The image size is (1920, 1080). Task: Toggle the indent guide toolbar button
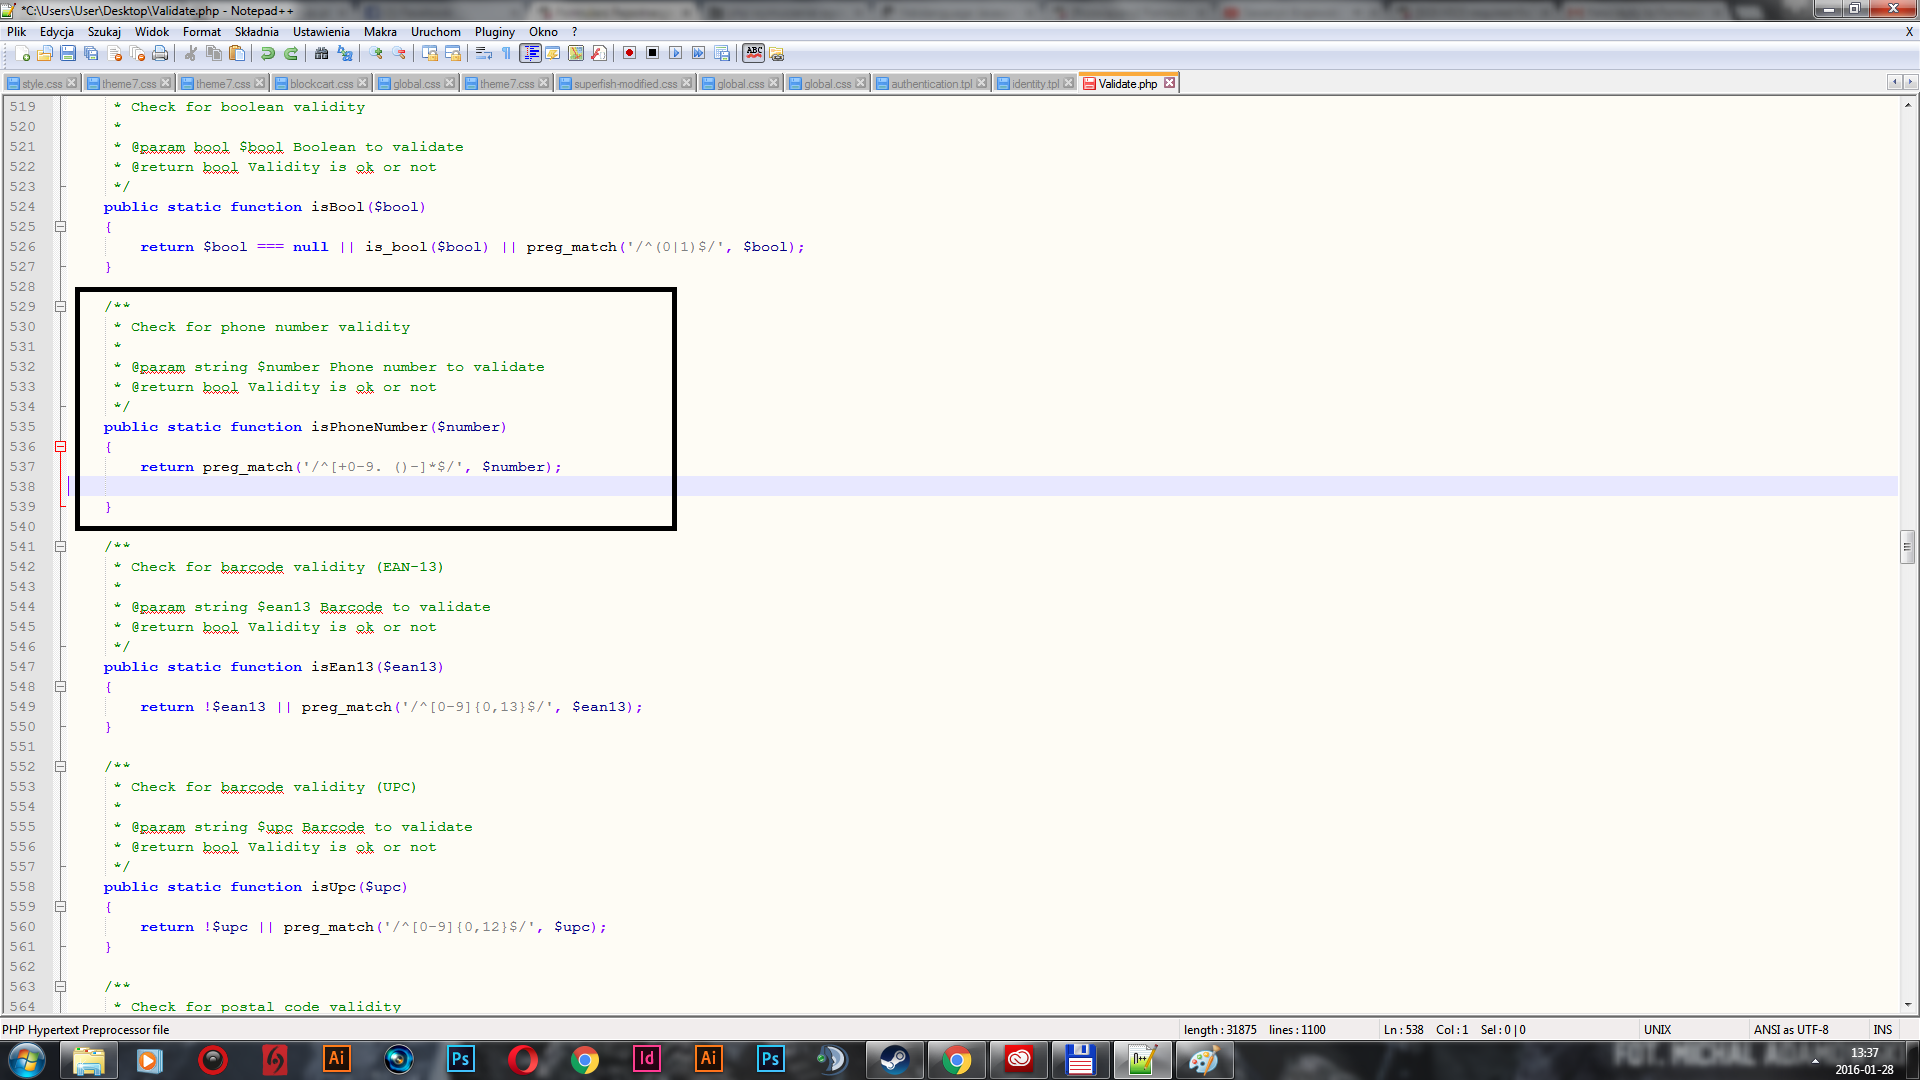click(x=531, y=53)
